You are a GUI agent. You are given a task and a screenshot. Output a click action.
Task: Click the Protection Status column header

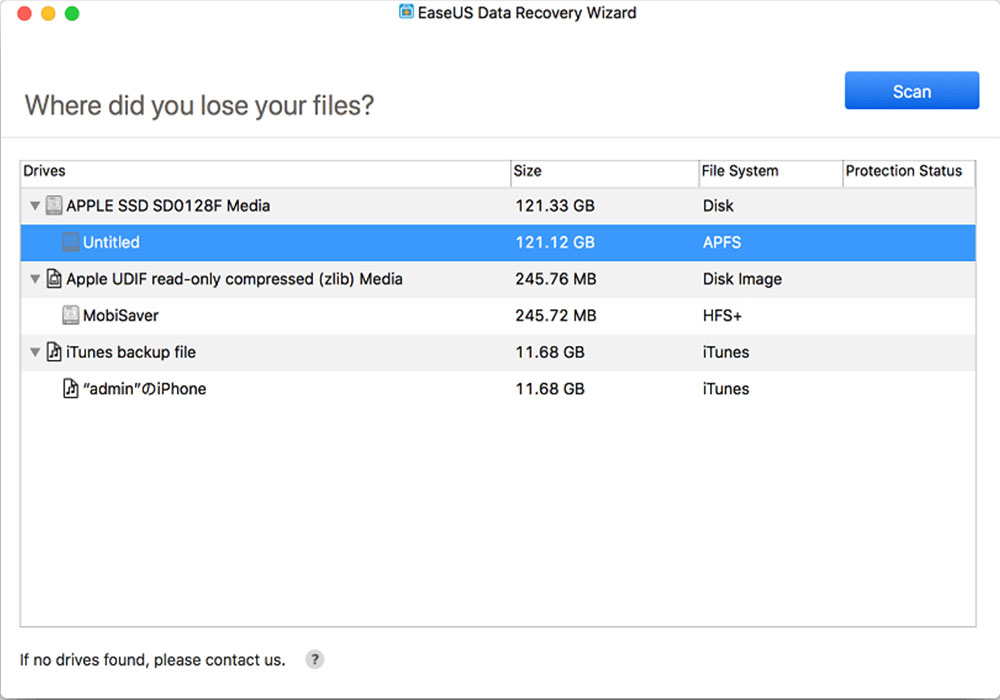click(904, 171)
